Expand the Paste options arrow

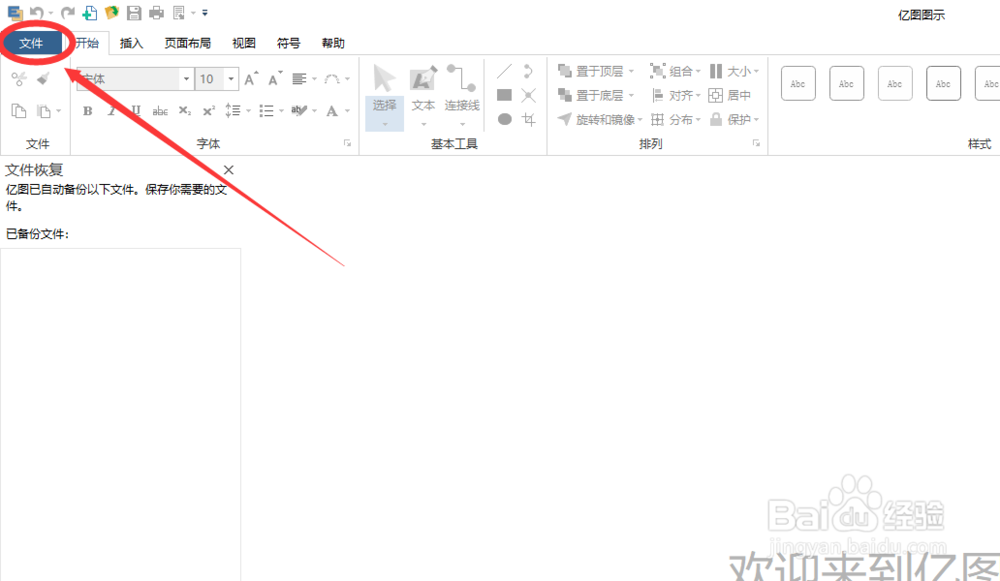click(58, 112)
